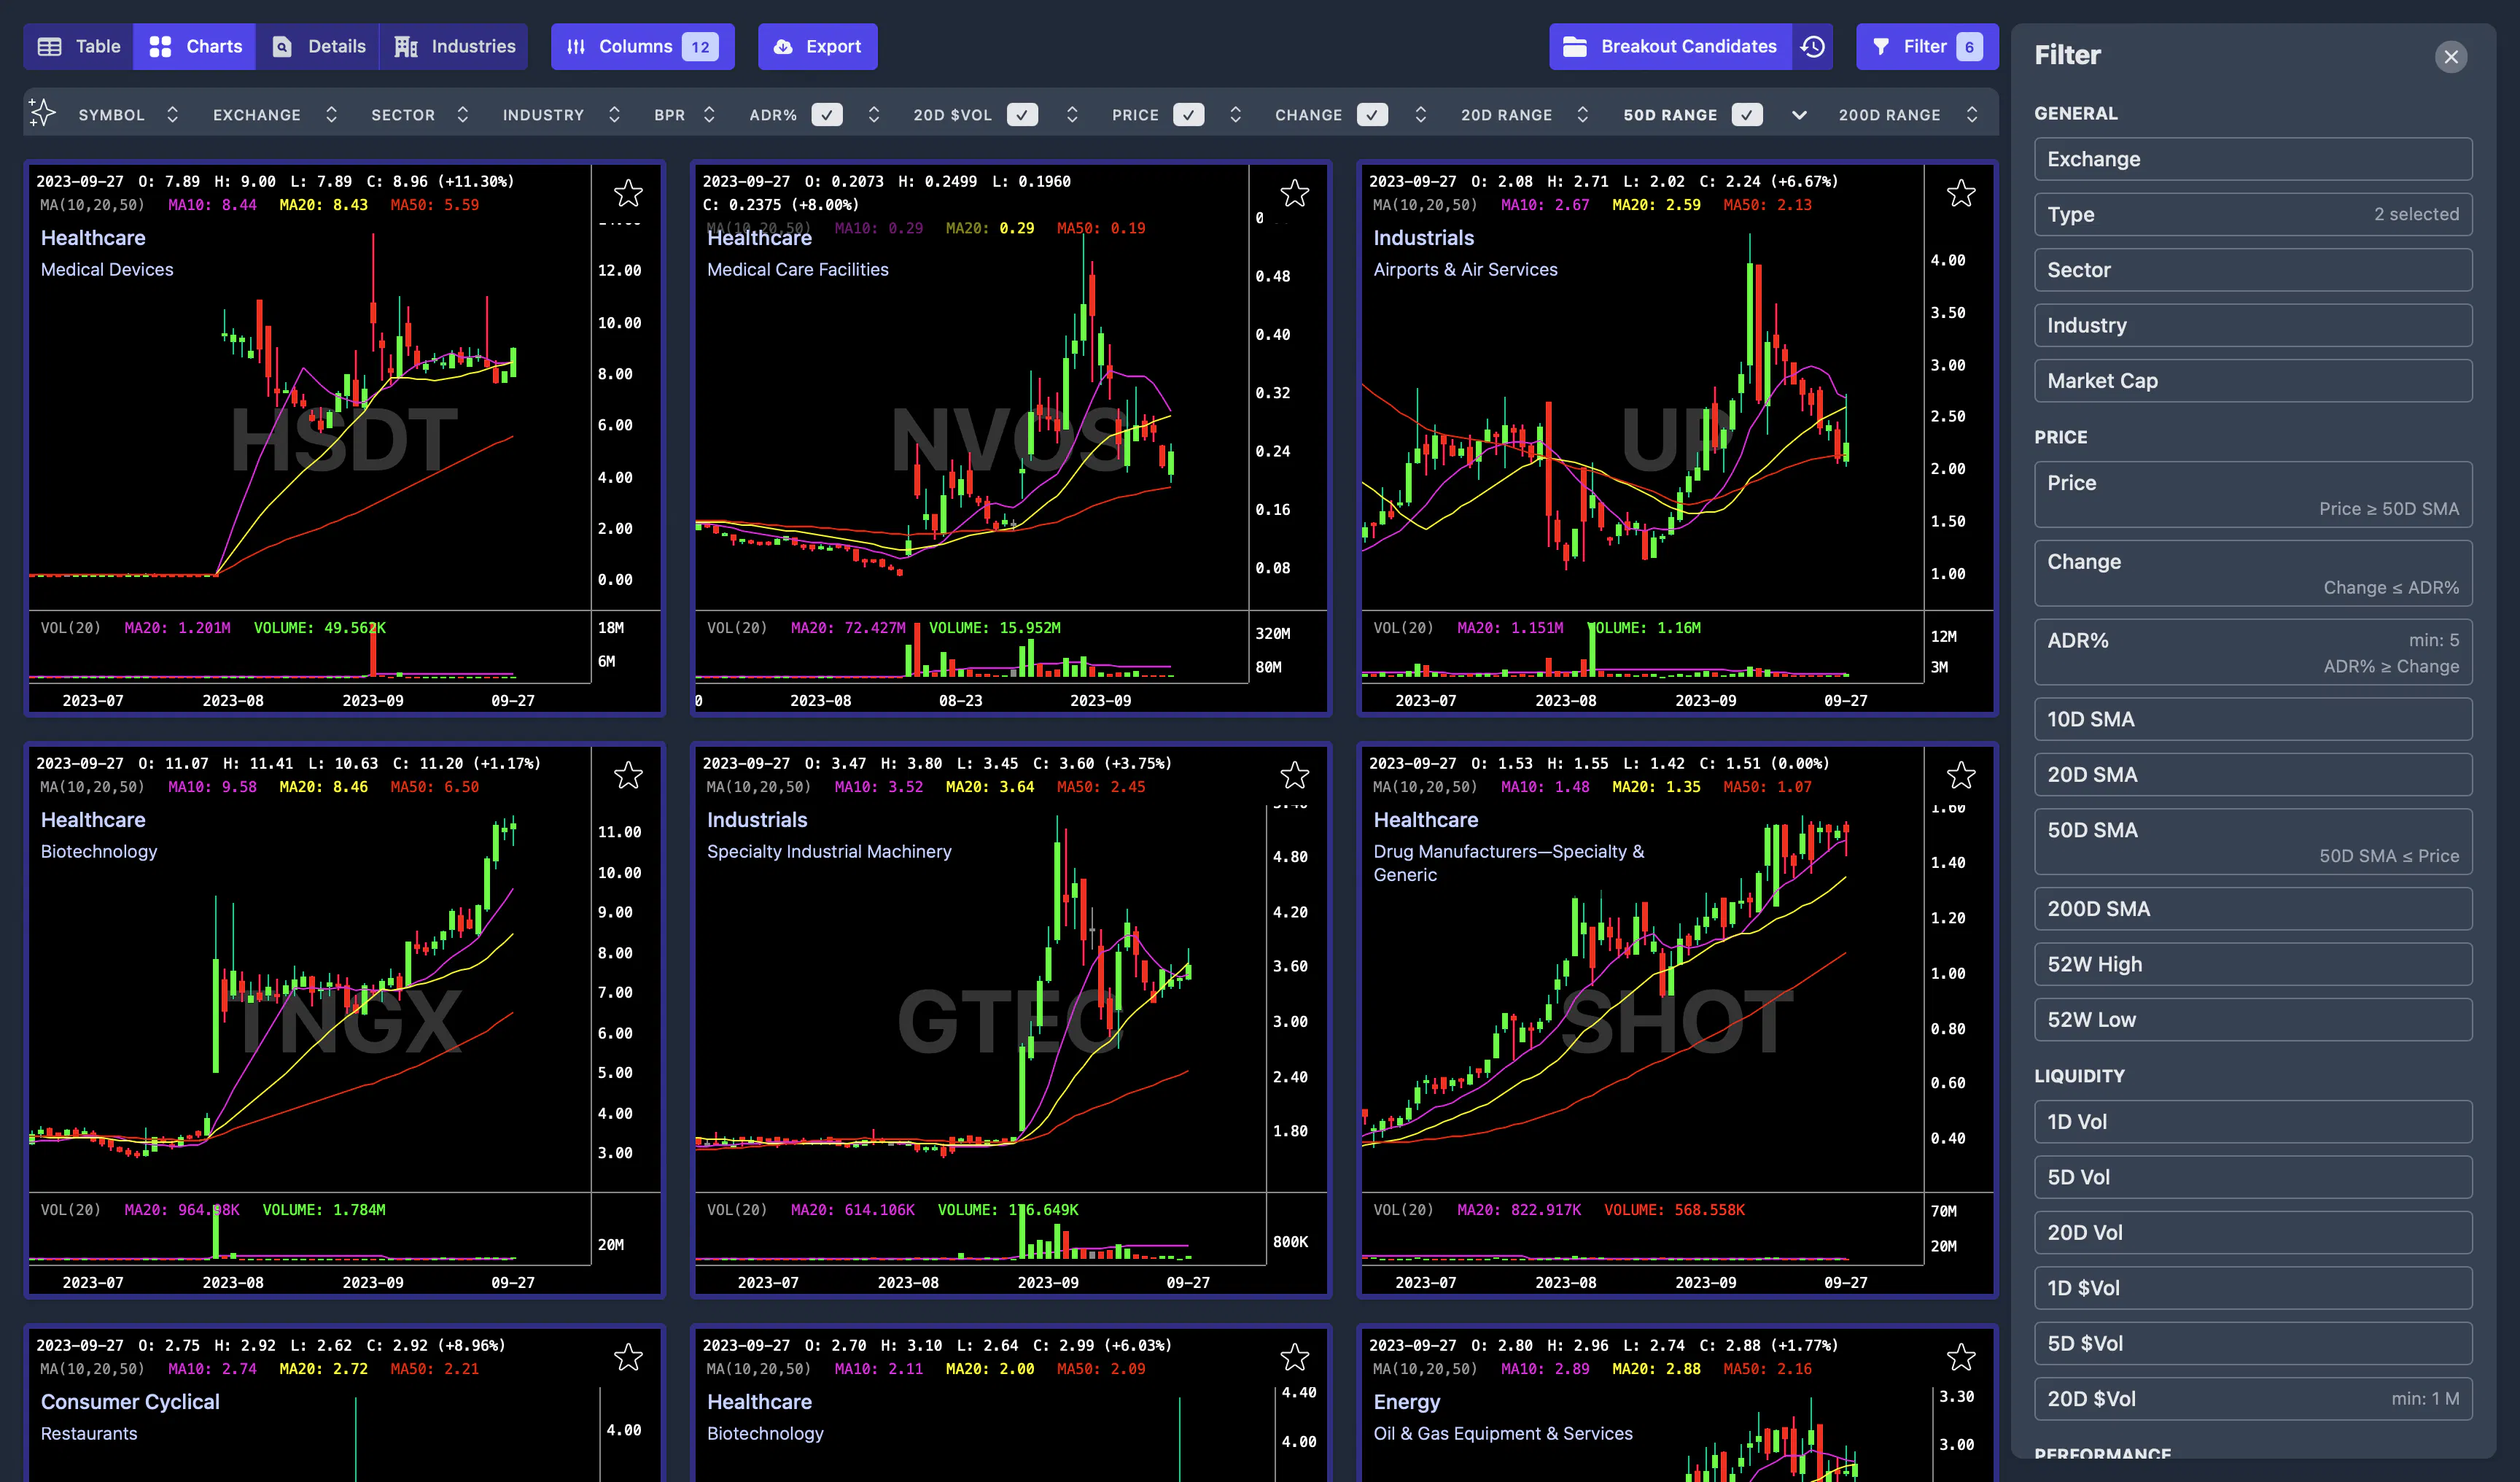The width and height of the screenshot is (2520, 1482).
Task: Favorite the Energy Oil & Gas chart
Action: 1960,1357
